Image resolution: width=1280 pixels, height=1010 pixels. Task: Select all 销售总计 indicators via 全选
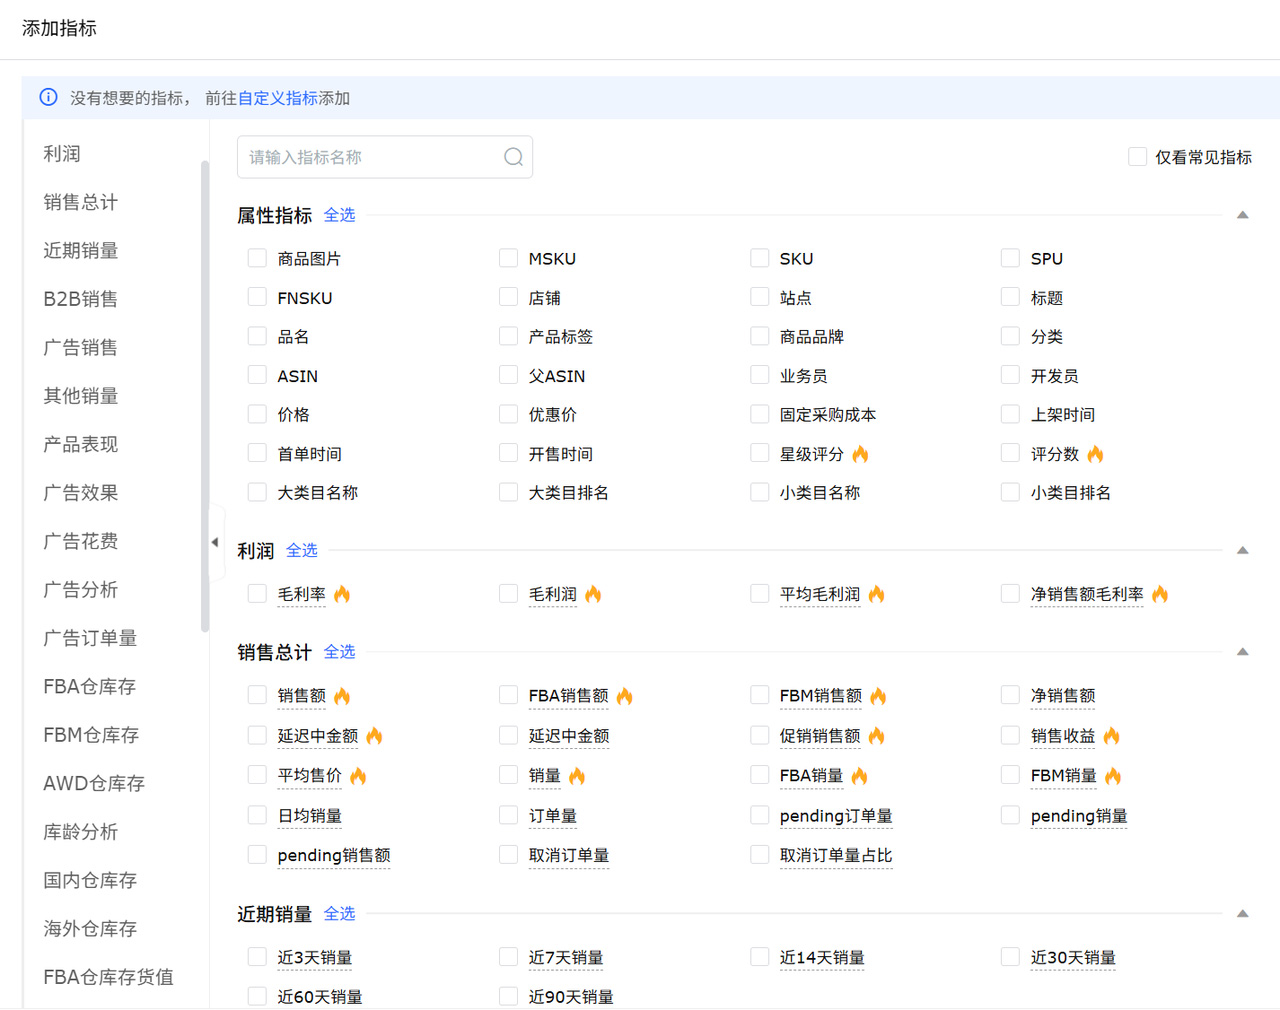(x=339, y=652)
